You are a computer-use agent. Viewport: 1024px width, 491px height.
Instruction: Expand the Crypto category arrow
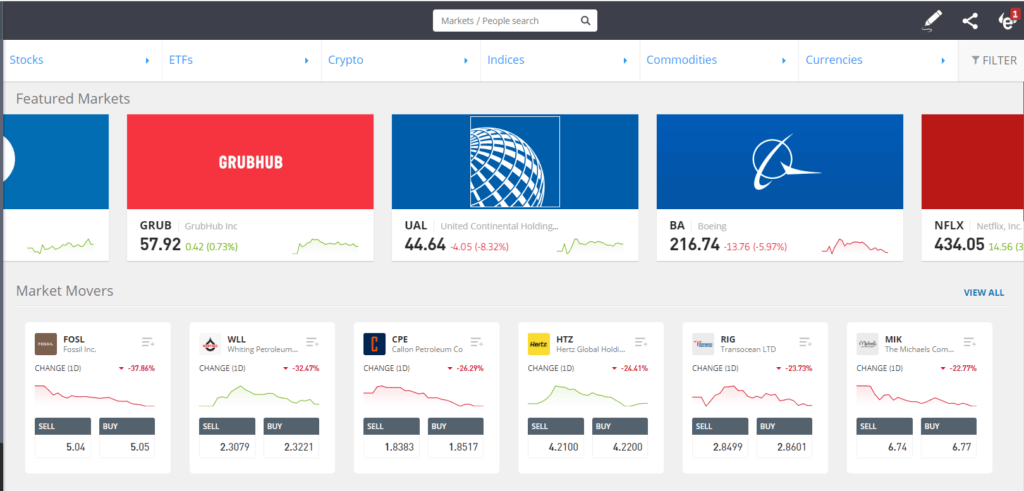pyautogui.click(x=466, y=61)
